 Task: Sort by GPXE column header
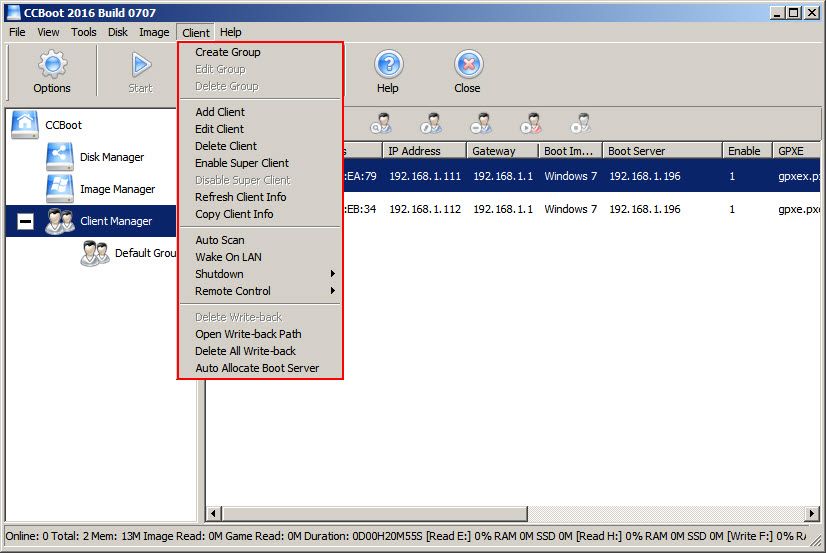[x=796, y=151]
